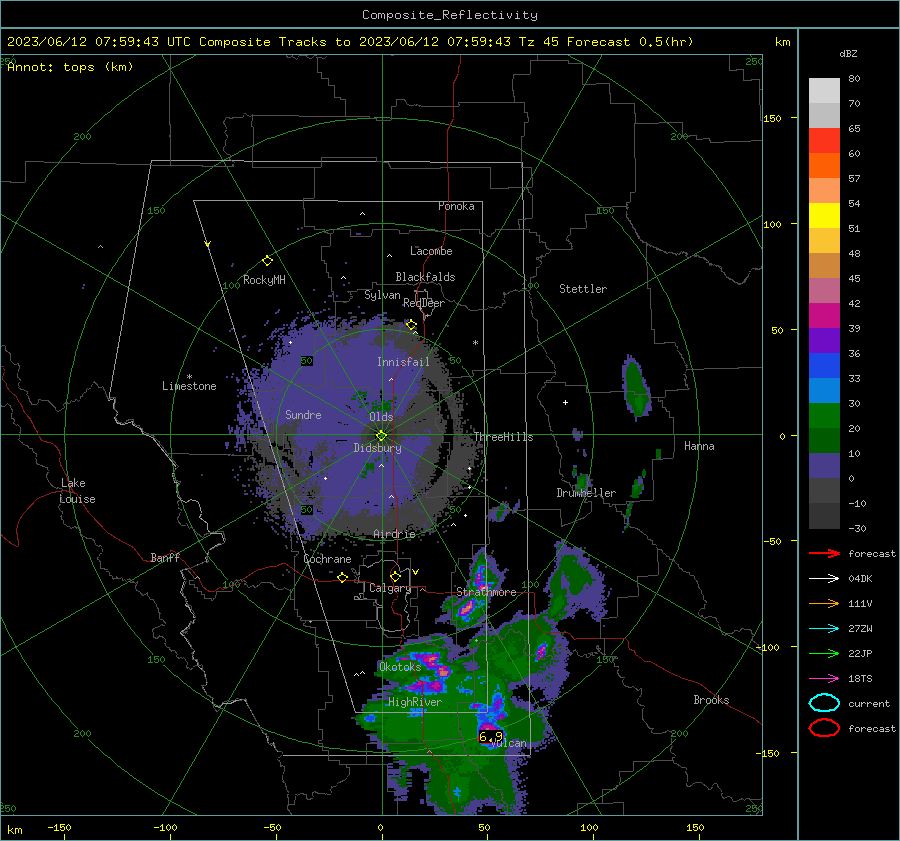The height and width of the screenshot is (841, 900).
Task: Click the Vulcan town label
Action: tap(509, 743)
